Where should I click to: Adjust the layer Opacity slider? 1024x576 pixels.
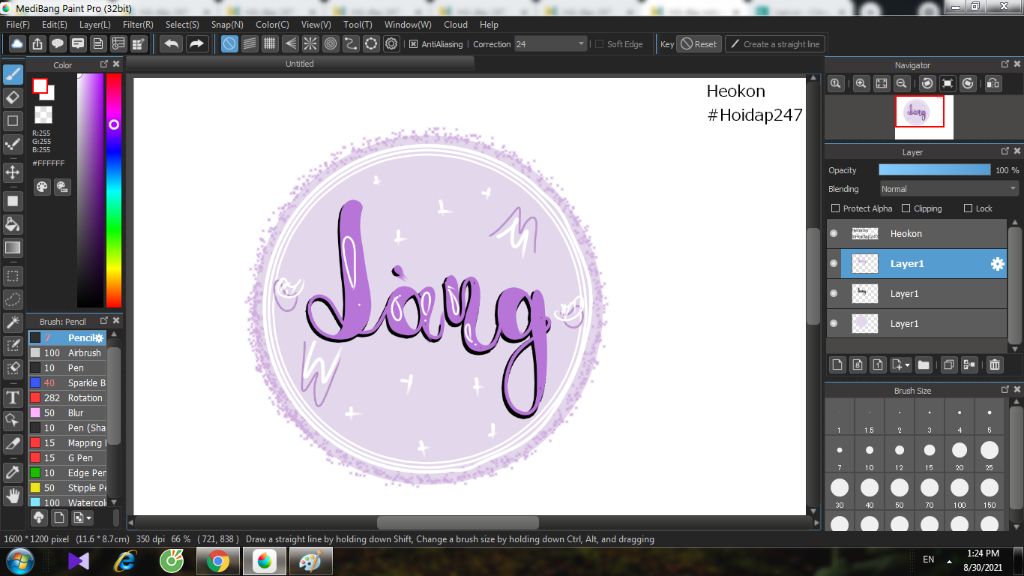(934, 170)
